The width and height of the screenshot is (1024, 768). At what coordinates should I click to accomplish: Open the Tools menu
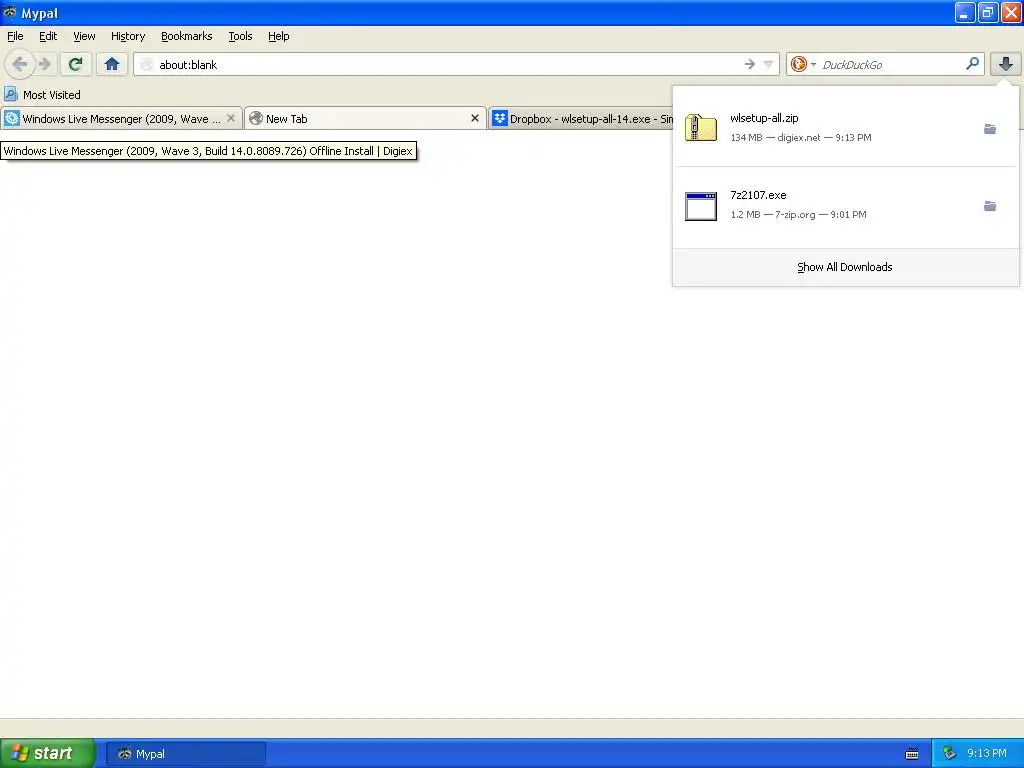point(240,36)
